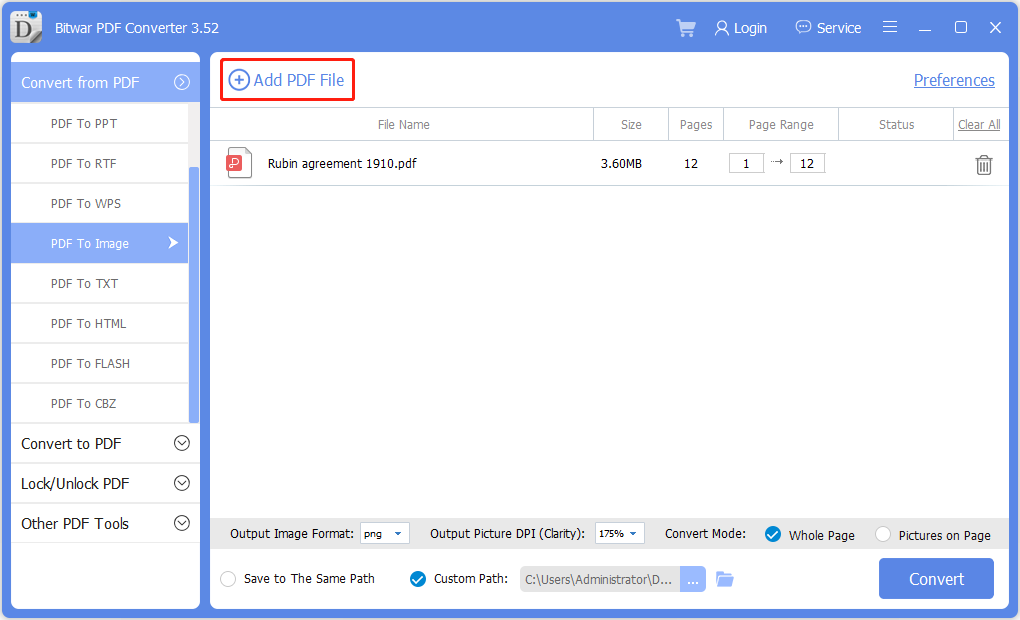Open the hamburger menu in title bar
1020x620 pixels.
[x=889, y=28]
